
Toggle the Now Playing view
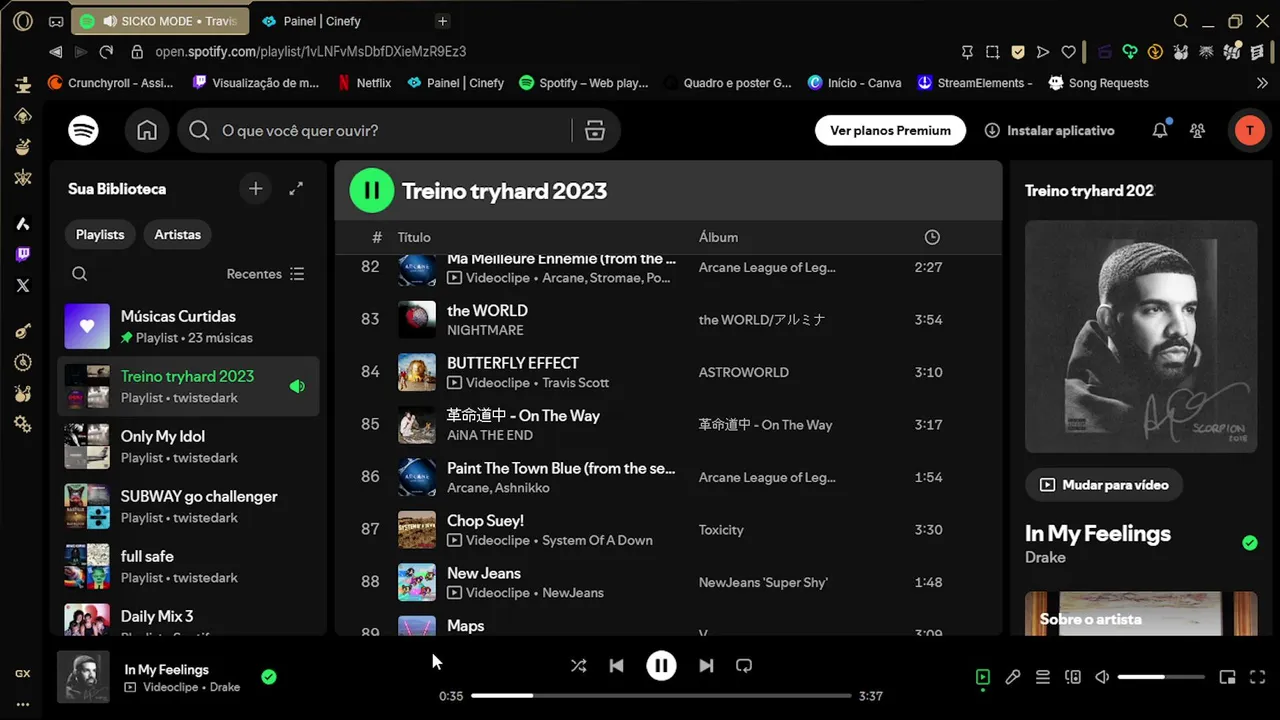[x=983, y=677]
